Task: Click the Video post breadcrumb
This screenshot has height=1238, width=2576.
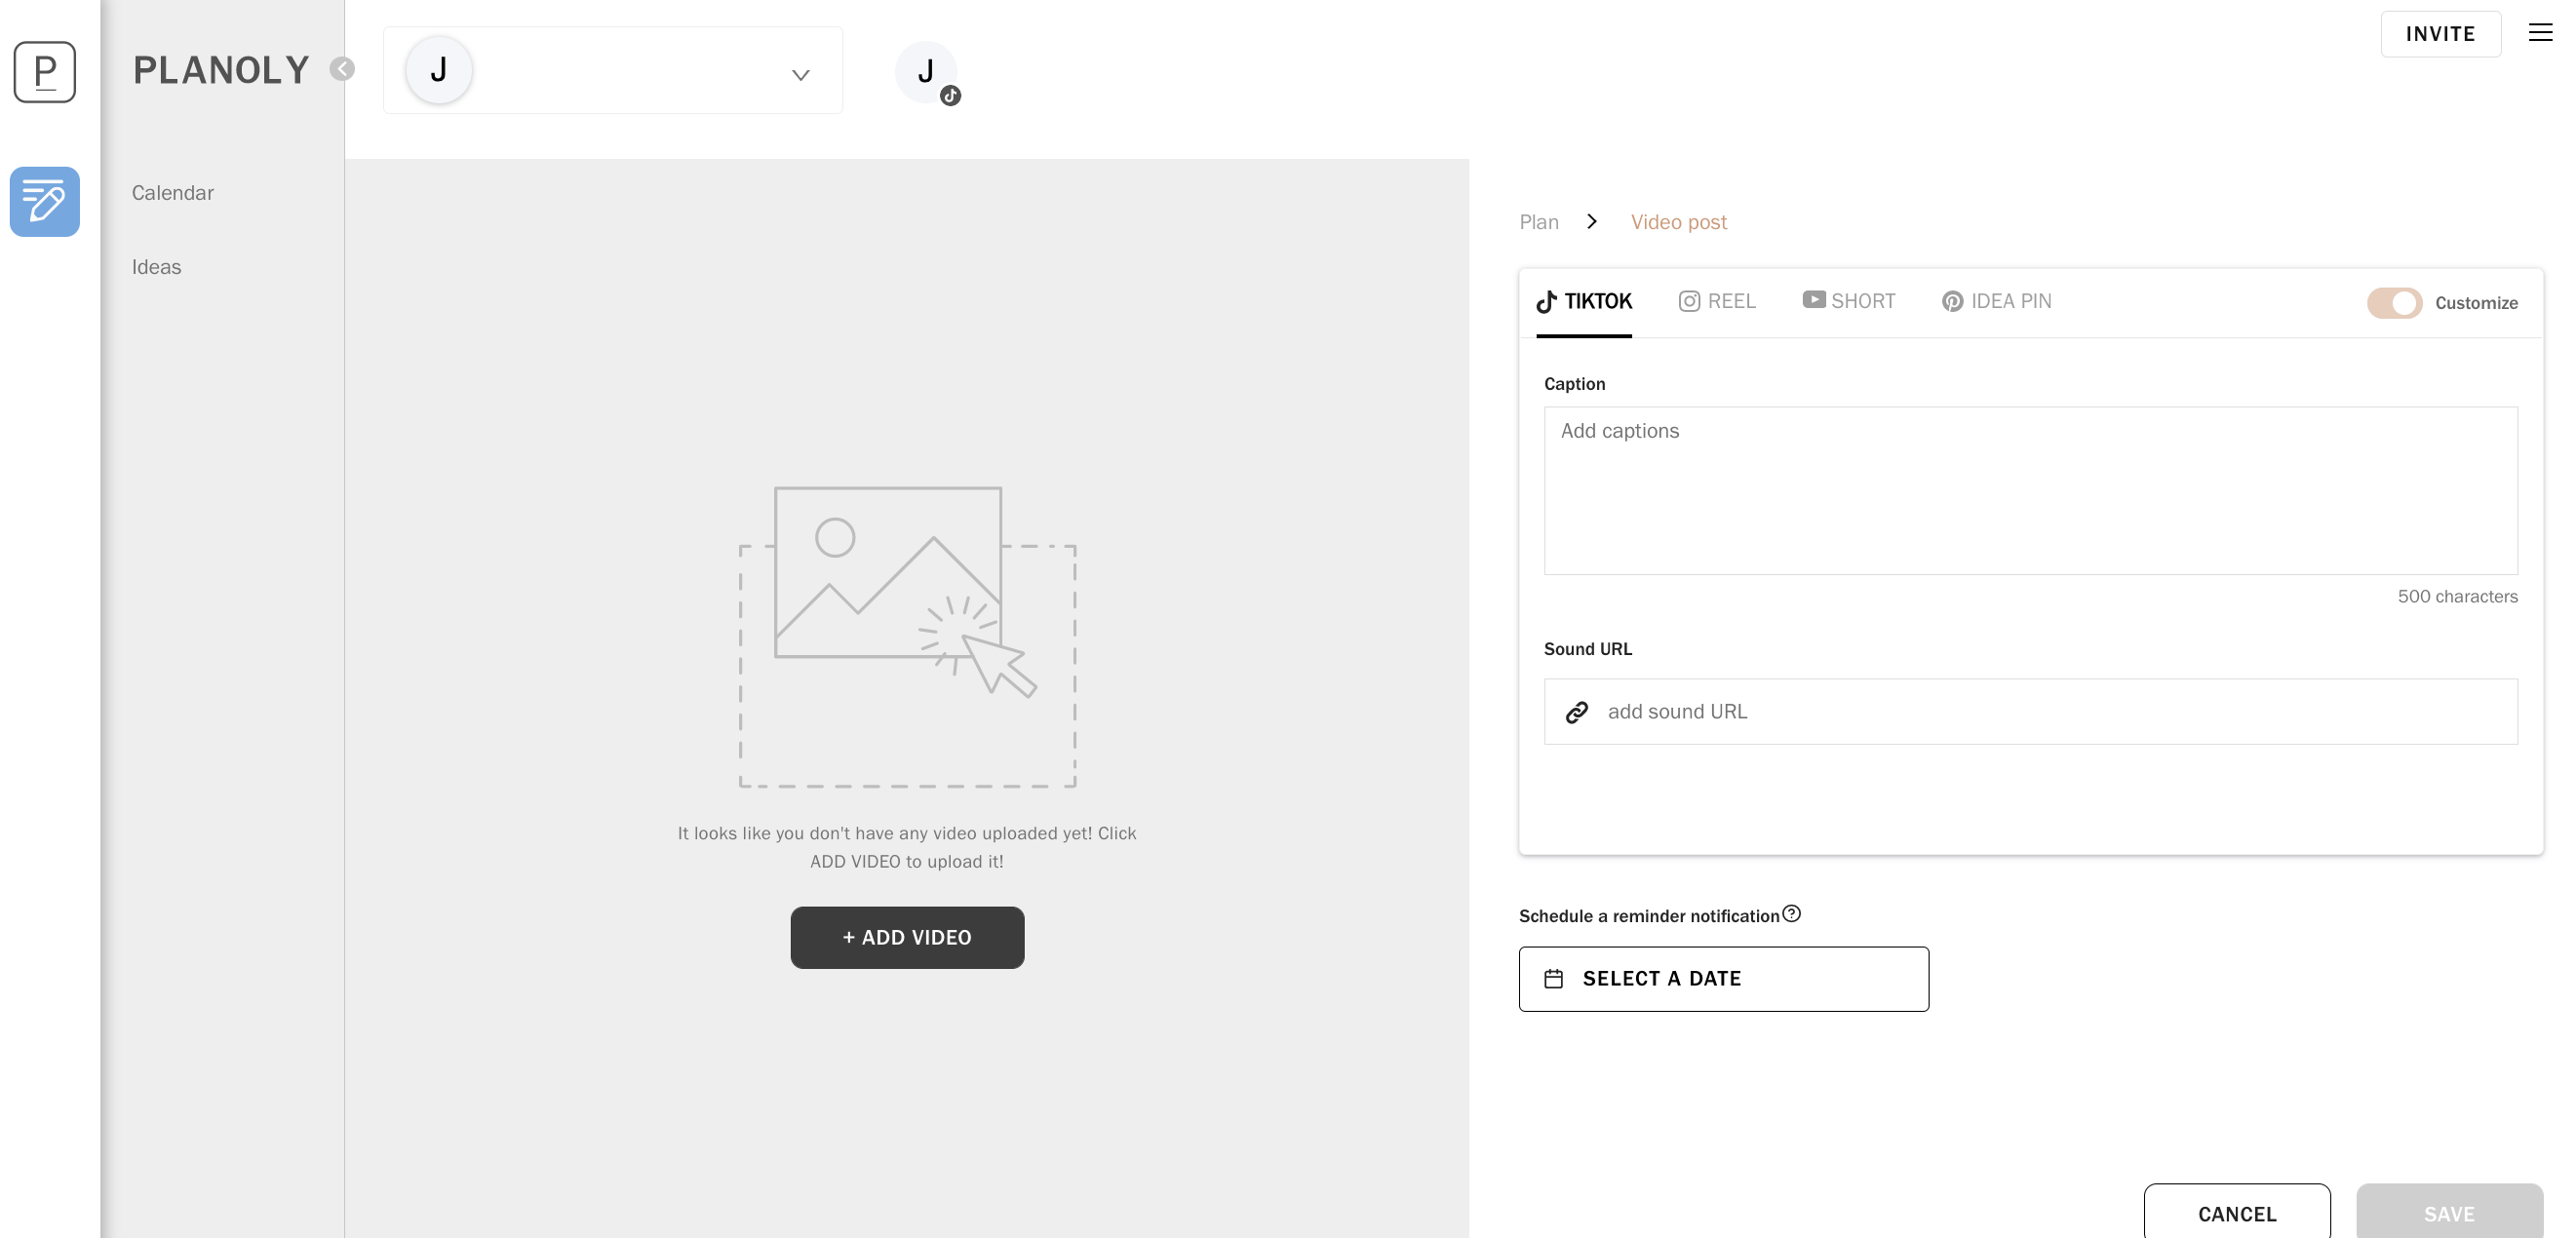Action: 1678,222
